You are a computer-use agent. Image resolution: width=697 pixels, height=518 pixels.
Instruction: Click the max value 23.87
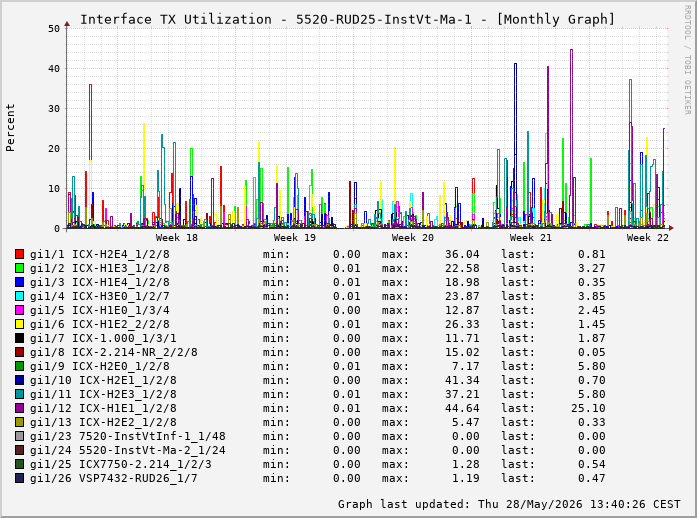click(462, 296)
